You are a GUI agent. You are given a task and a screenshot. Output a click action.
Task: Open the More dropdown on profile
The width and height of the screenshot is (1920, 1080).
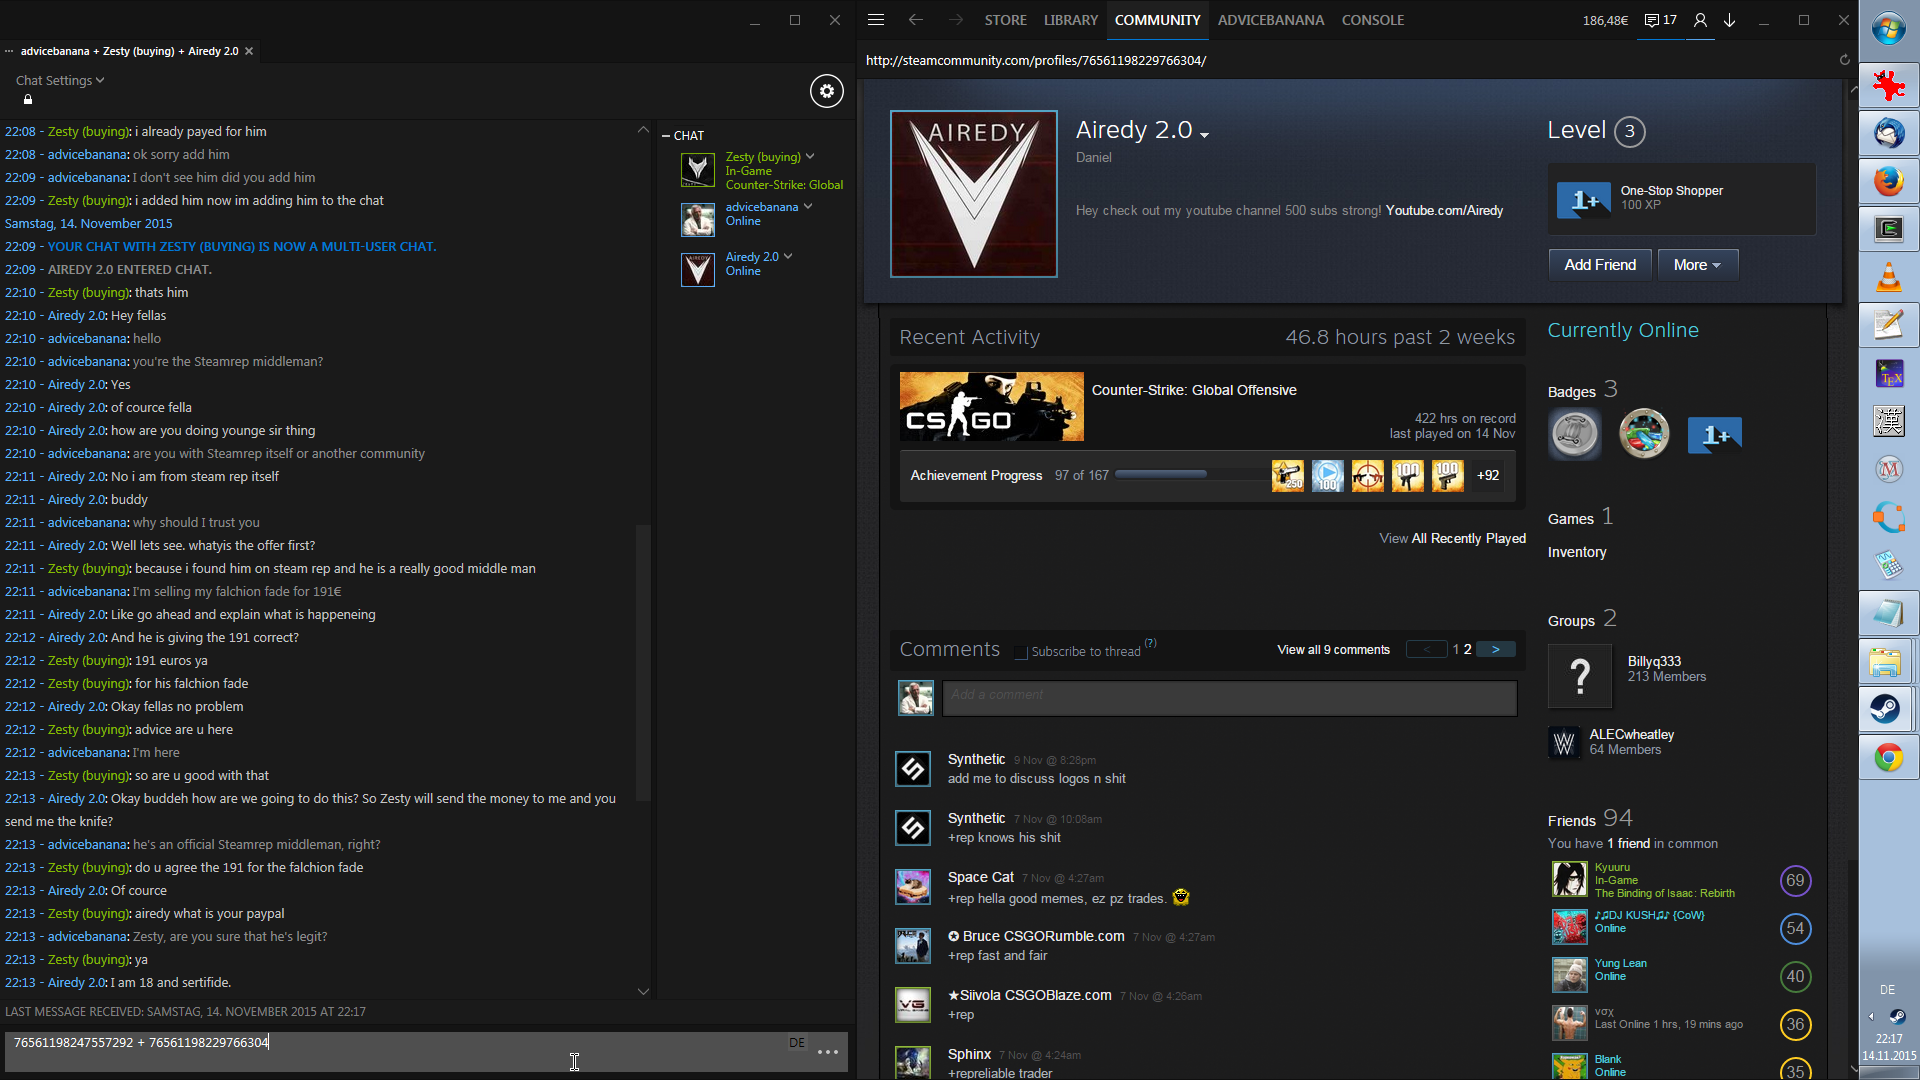coord(1697,265)
